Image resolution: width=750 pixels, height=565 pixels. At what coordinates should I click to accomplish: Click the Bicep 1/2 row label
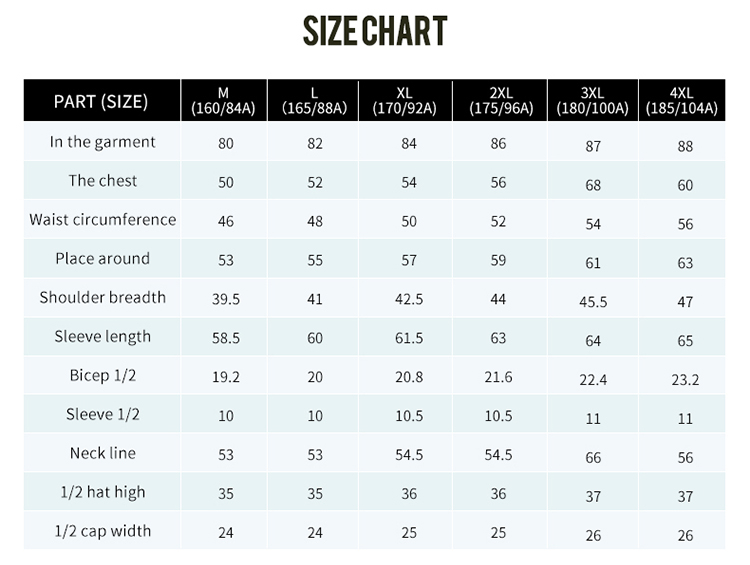[103, 376]
